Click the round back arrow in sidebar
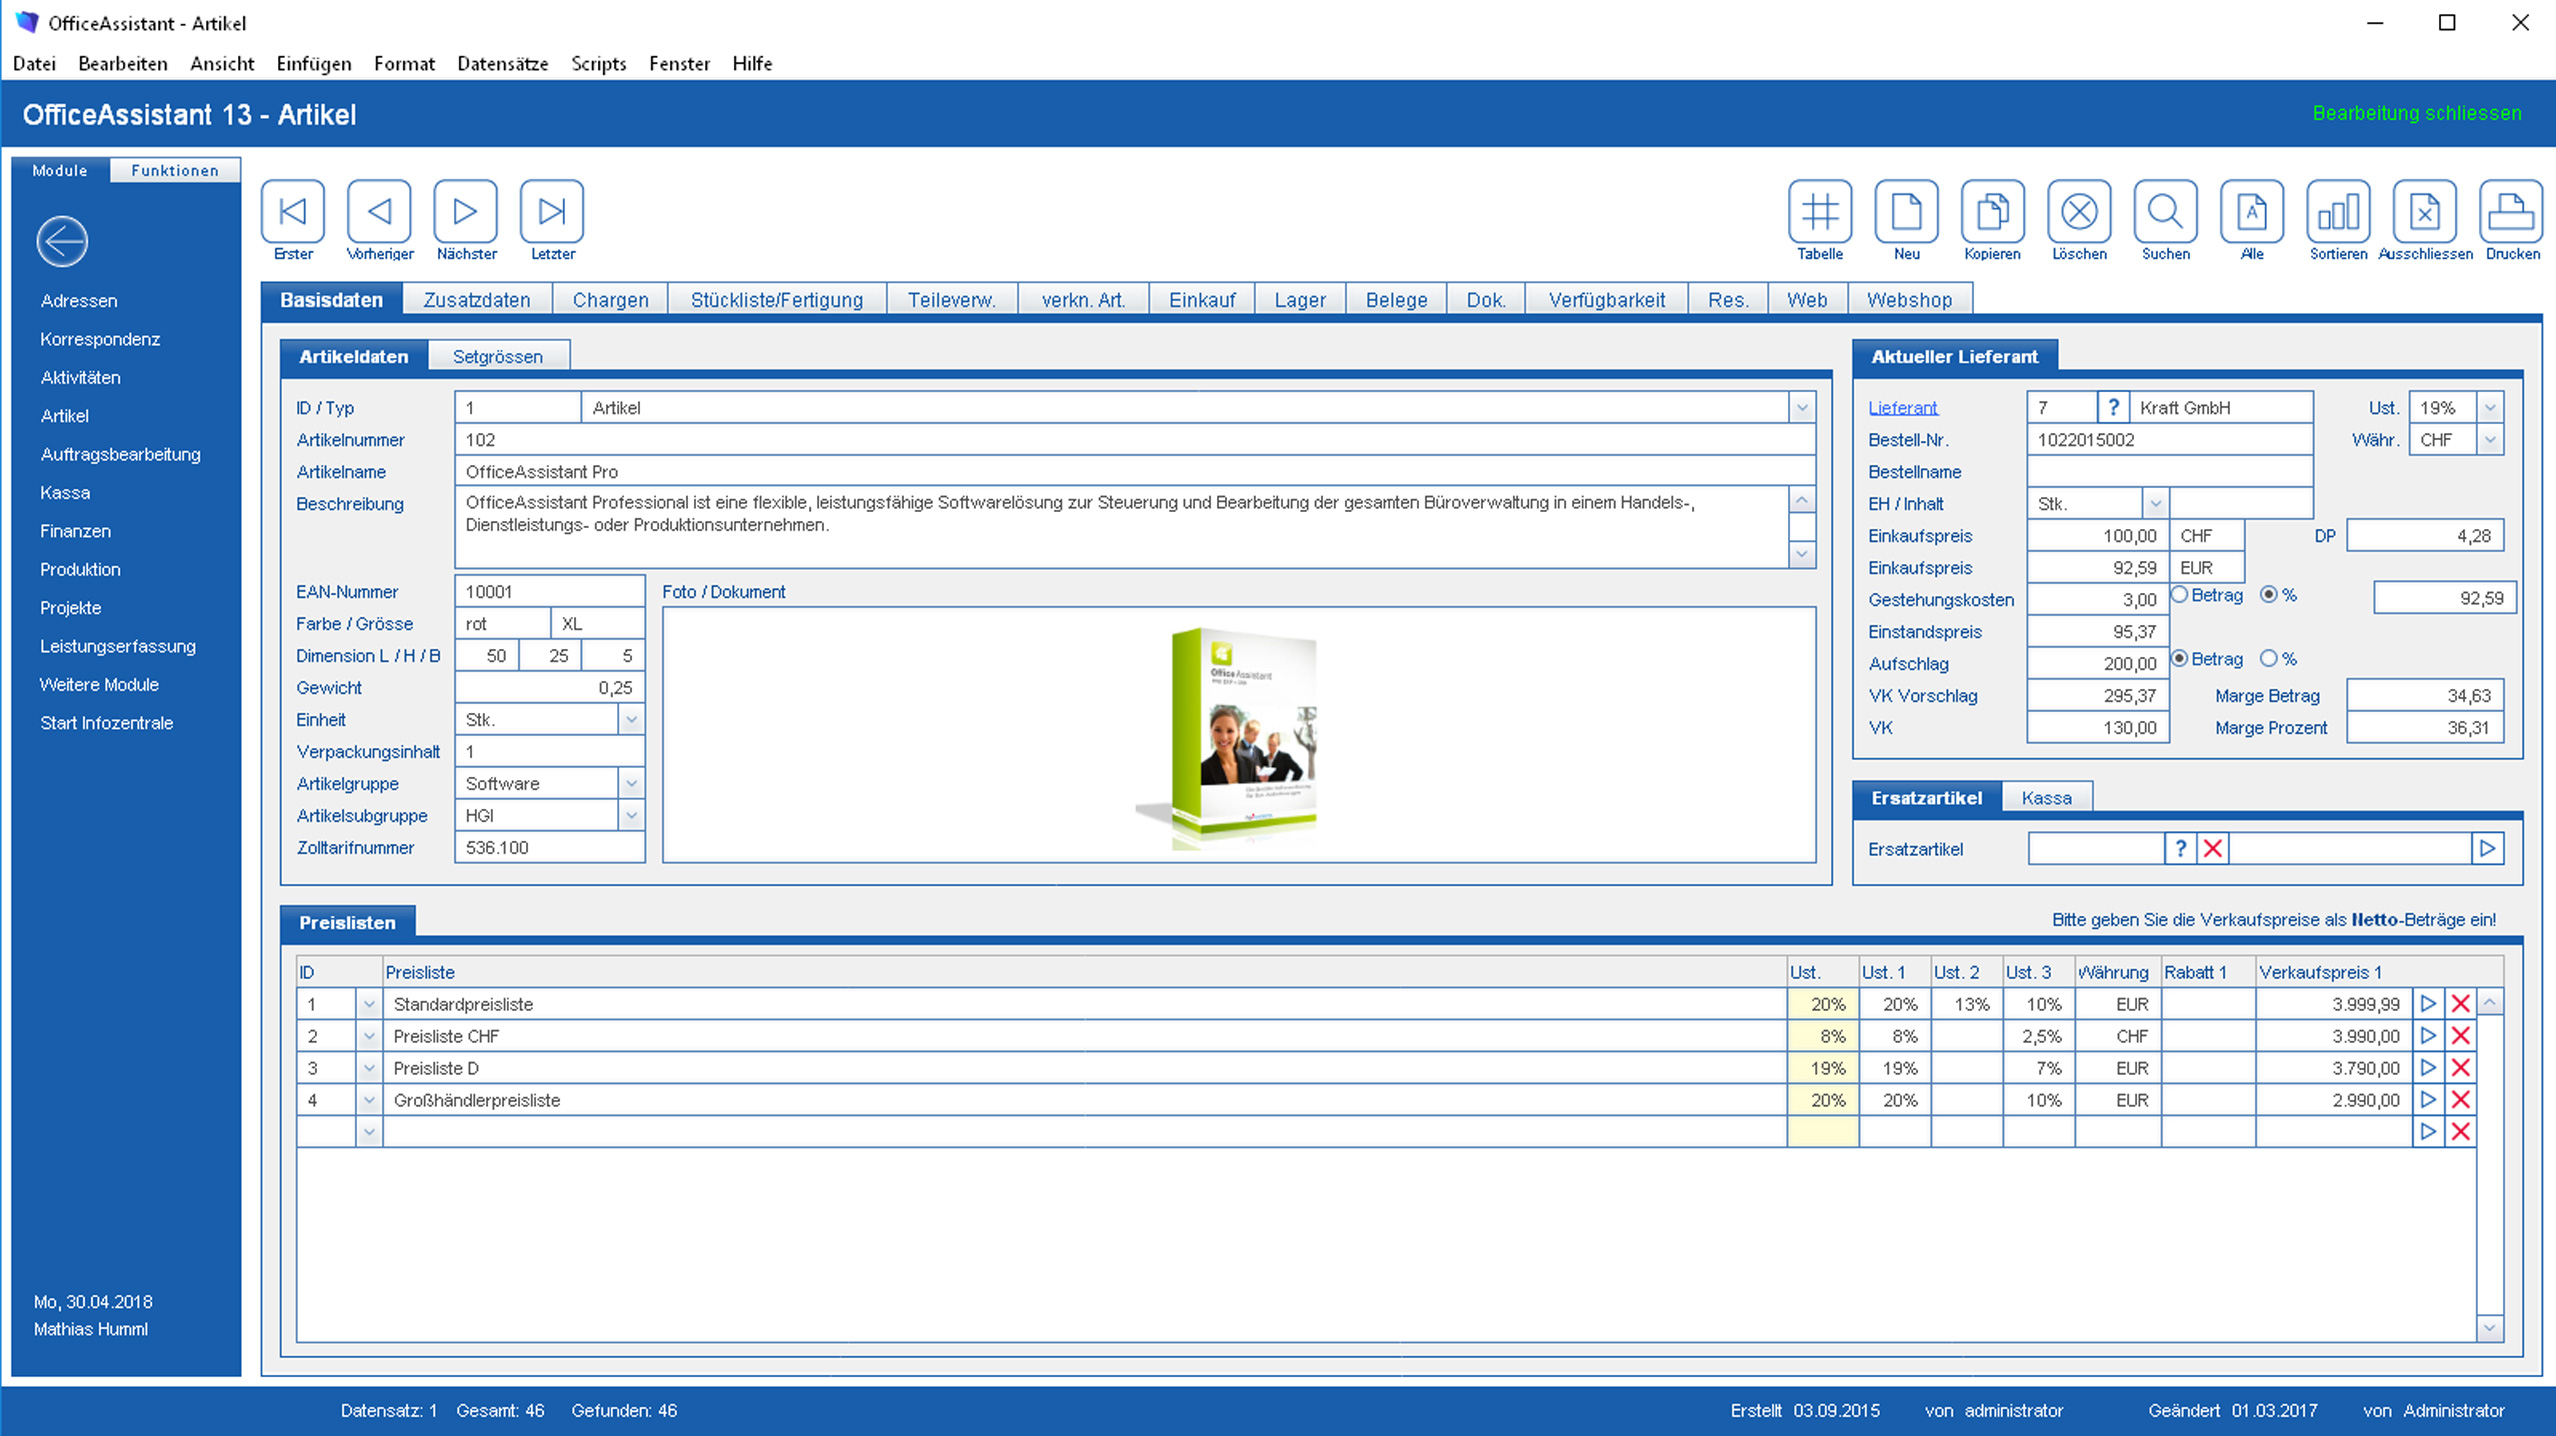 pos(62,241)
